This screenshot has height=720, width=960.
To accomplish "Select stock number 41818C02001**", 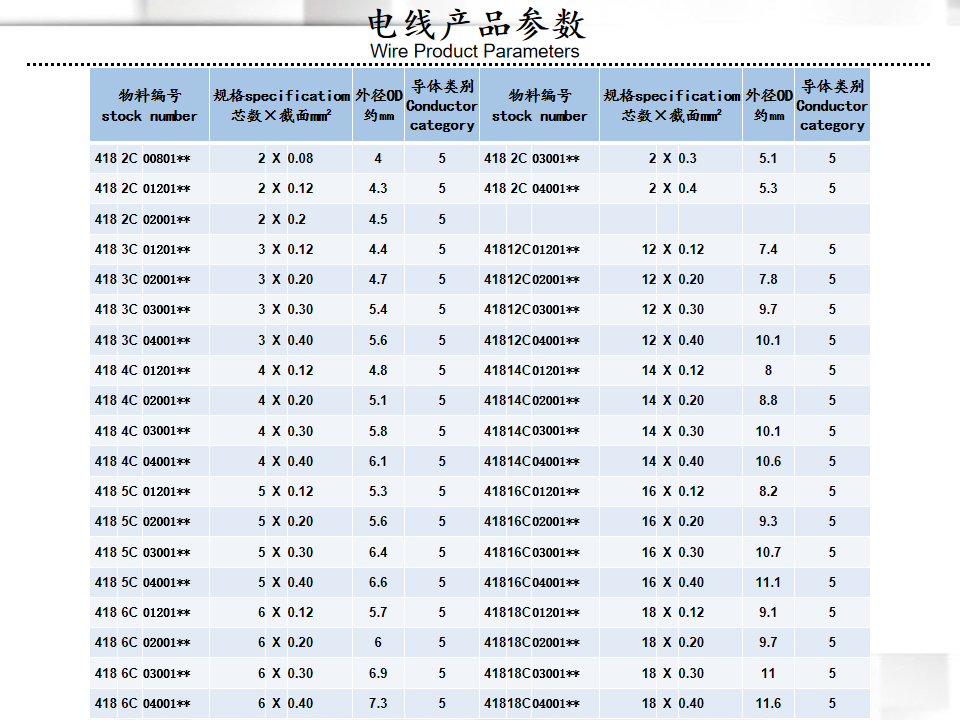I will [532, 643].
